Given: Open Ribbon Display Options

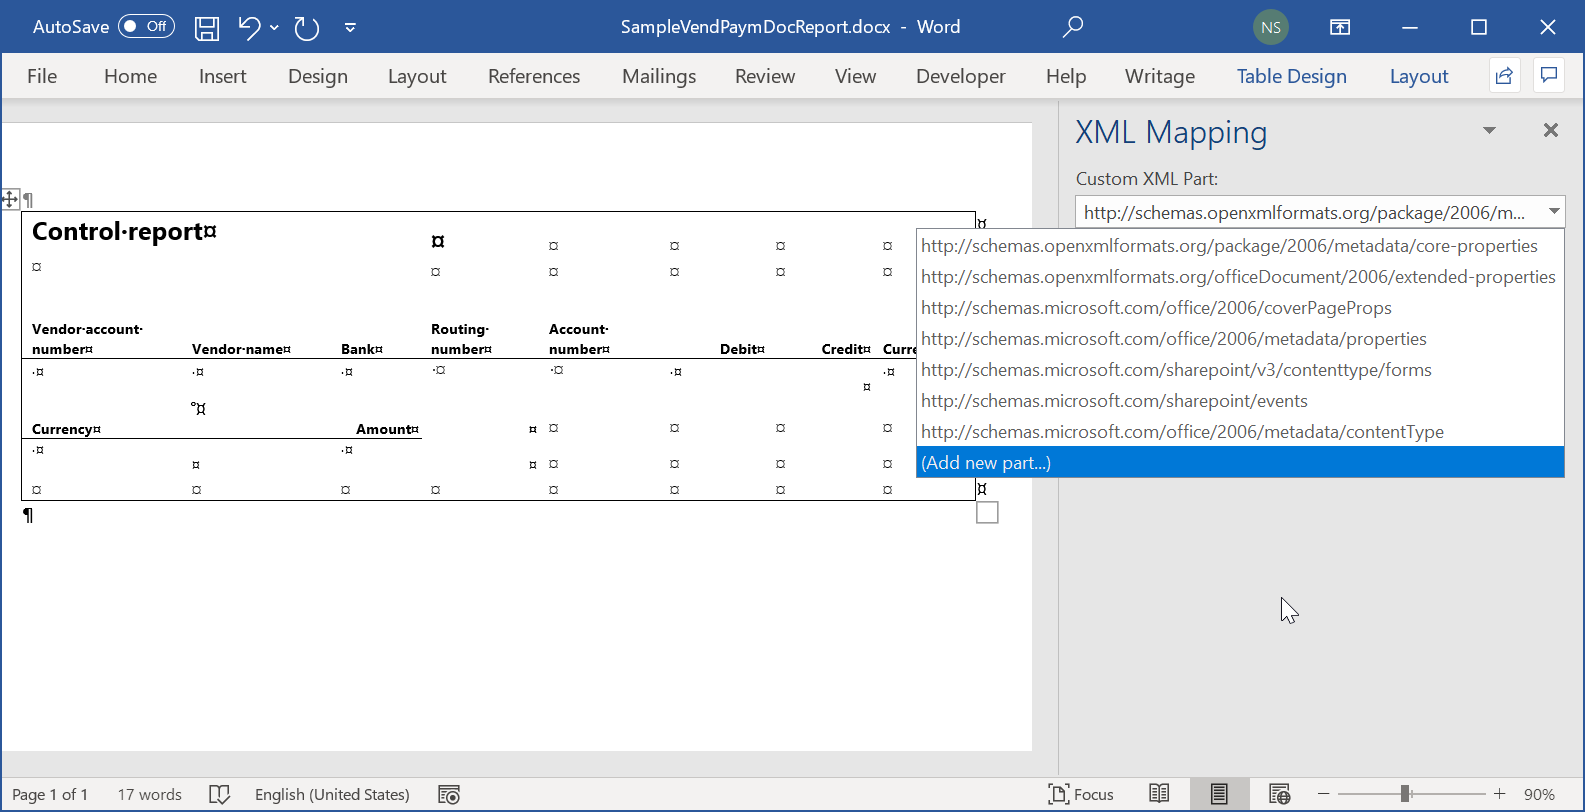Looking at the screenshot, I should click(1340, 27).
